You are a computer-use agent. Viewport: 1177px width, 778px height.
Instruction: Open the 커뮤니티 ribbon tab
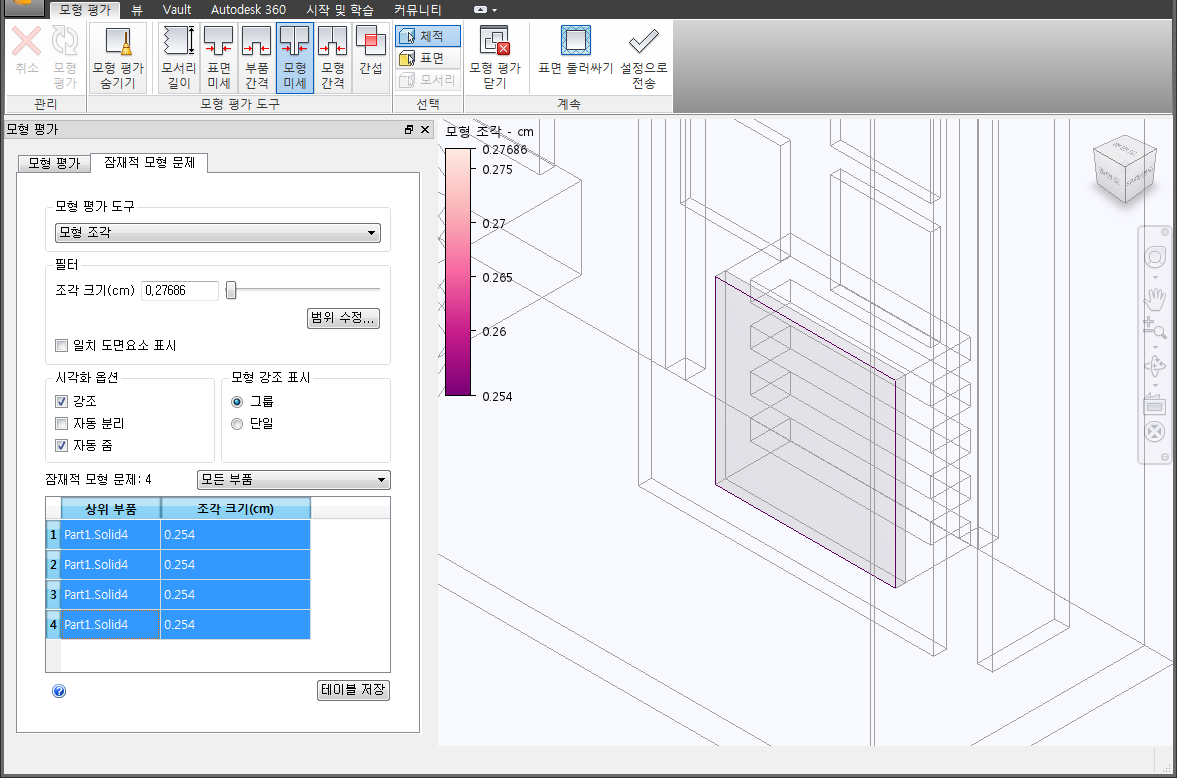417,11
